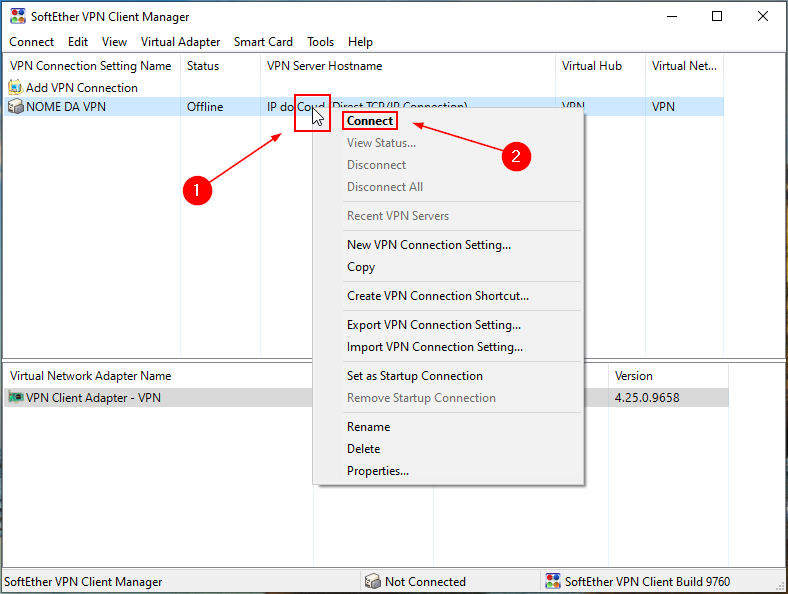Select the Add VPN Connection row text
This screenshot has width=788, height=594.
click(x=82, y=87)
